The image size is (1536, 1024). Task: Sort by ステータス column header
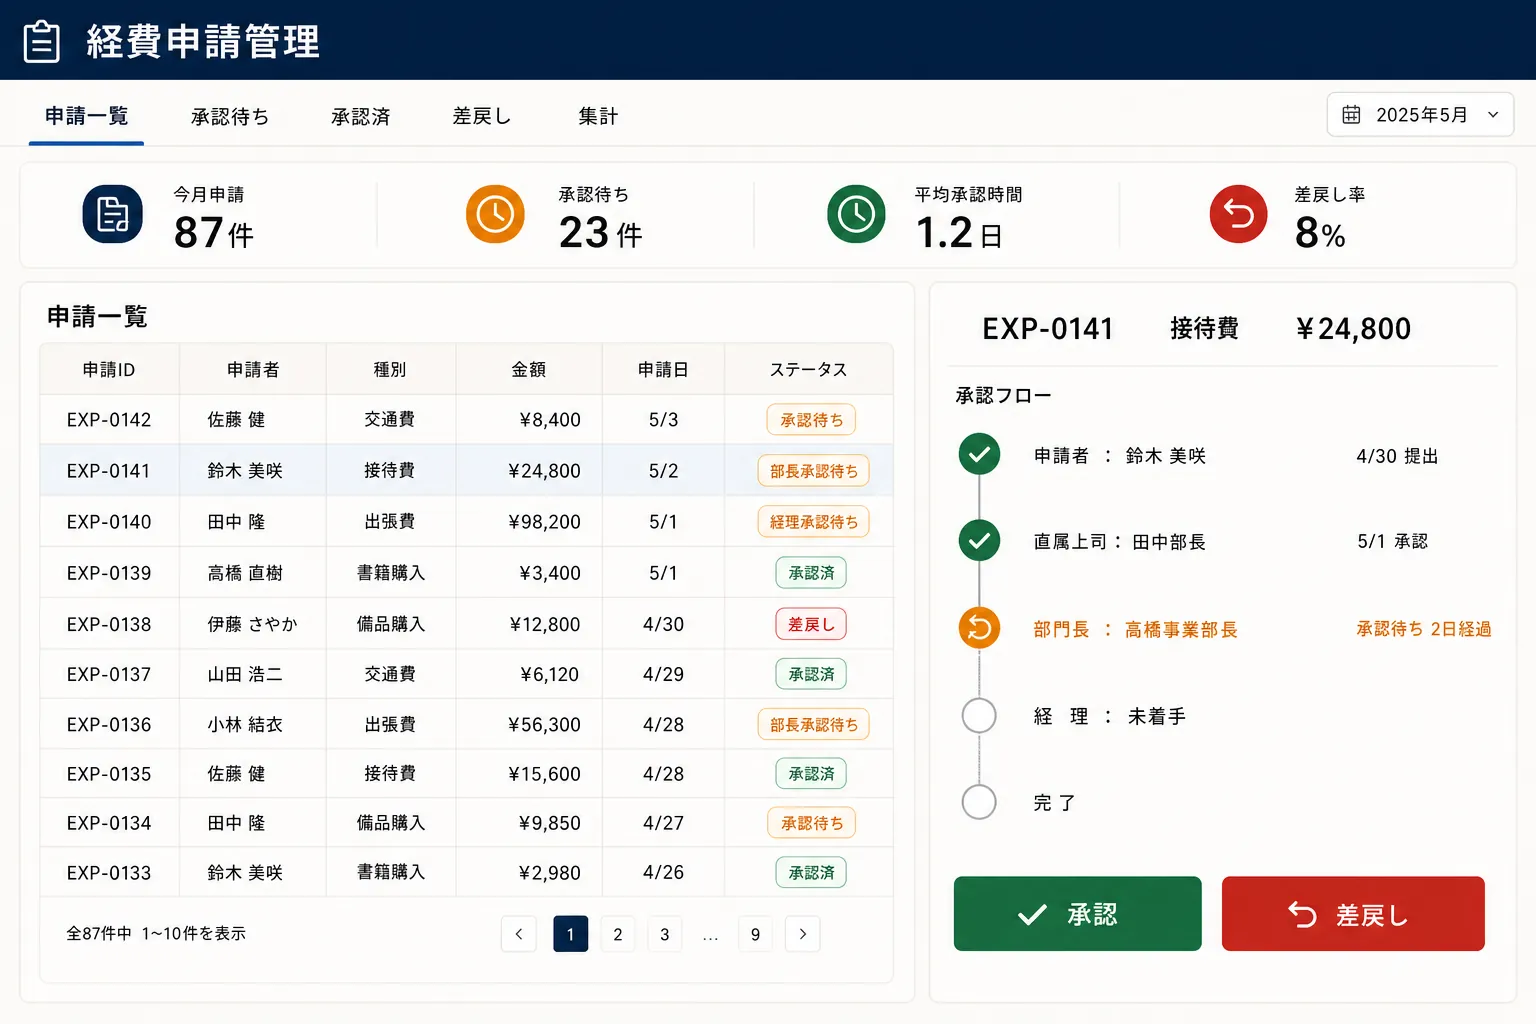[x=808, y=369]
